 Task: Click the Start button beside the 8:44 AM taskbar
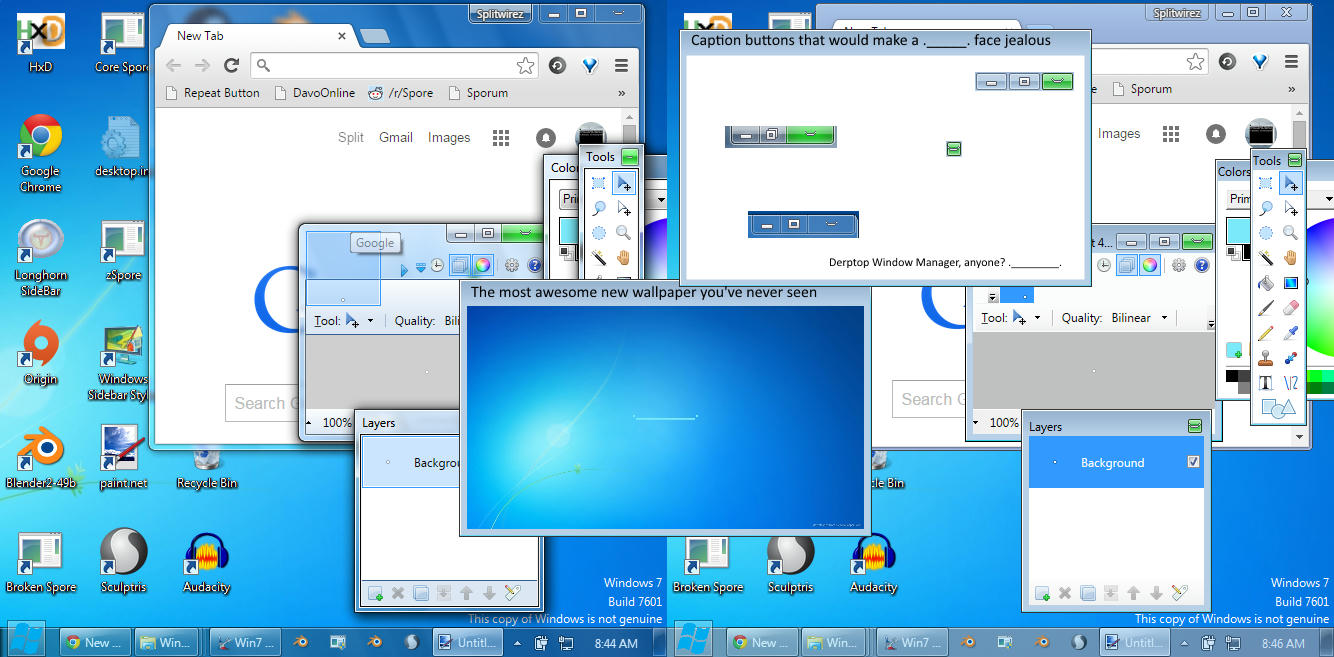point(27,640)
